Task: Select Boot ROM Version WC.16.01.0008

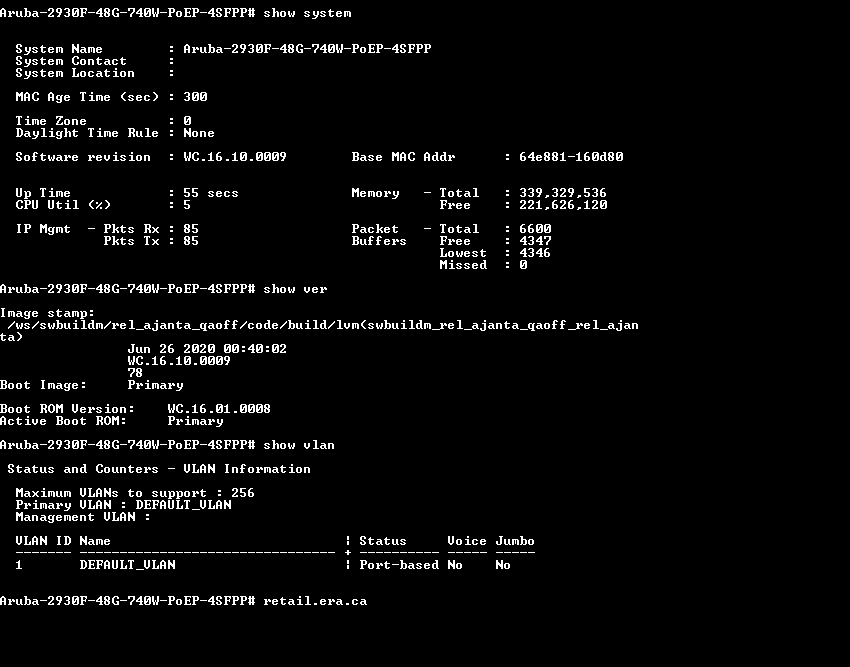Action: [219, 409]
